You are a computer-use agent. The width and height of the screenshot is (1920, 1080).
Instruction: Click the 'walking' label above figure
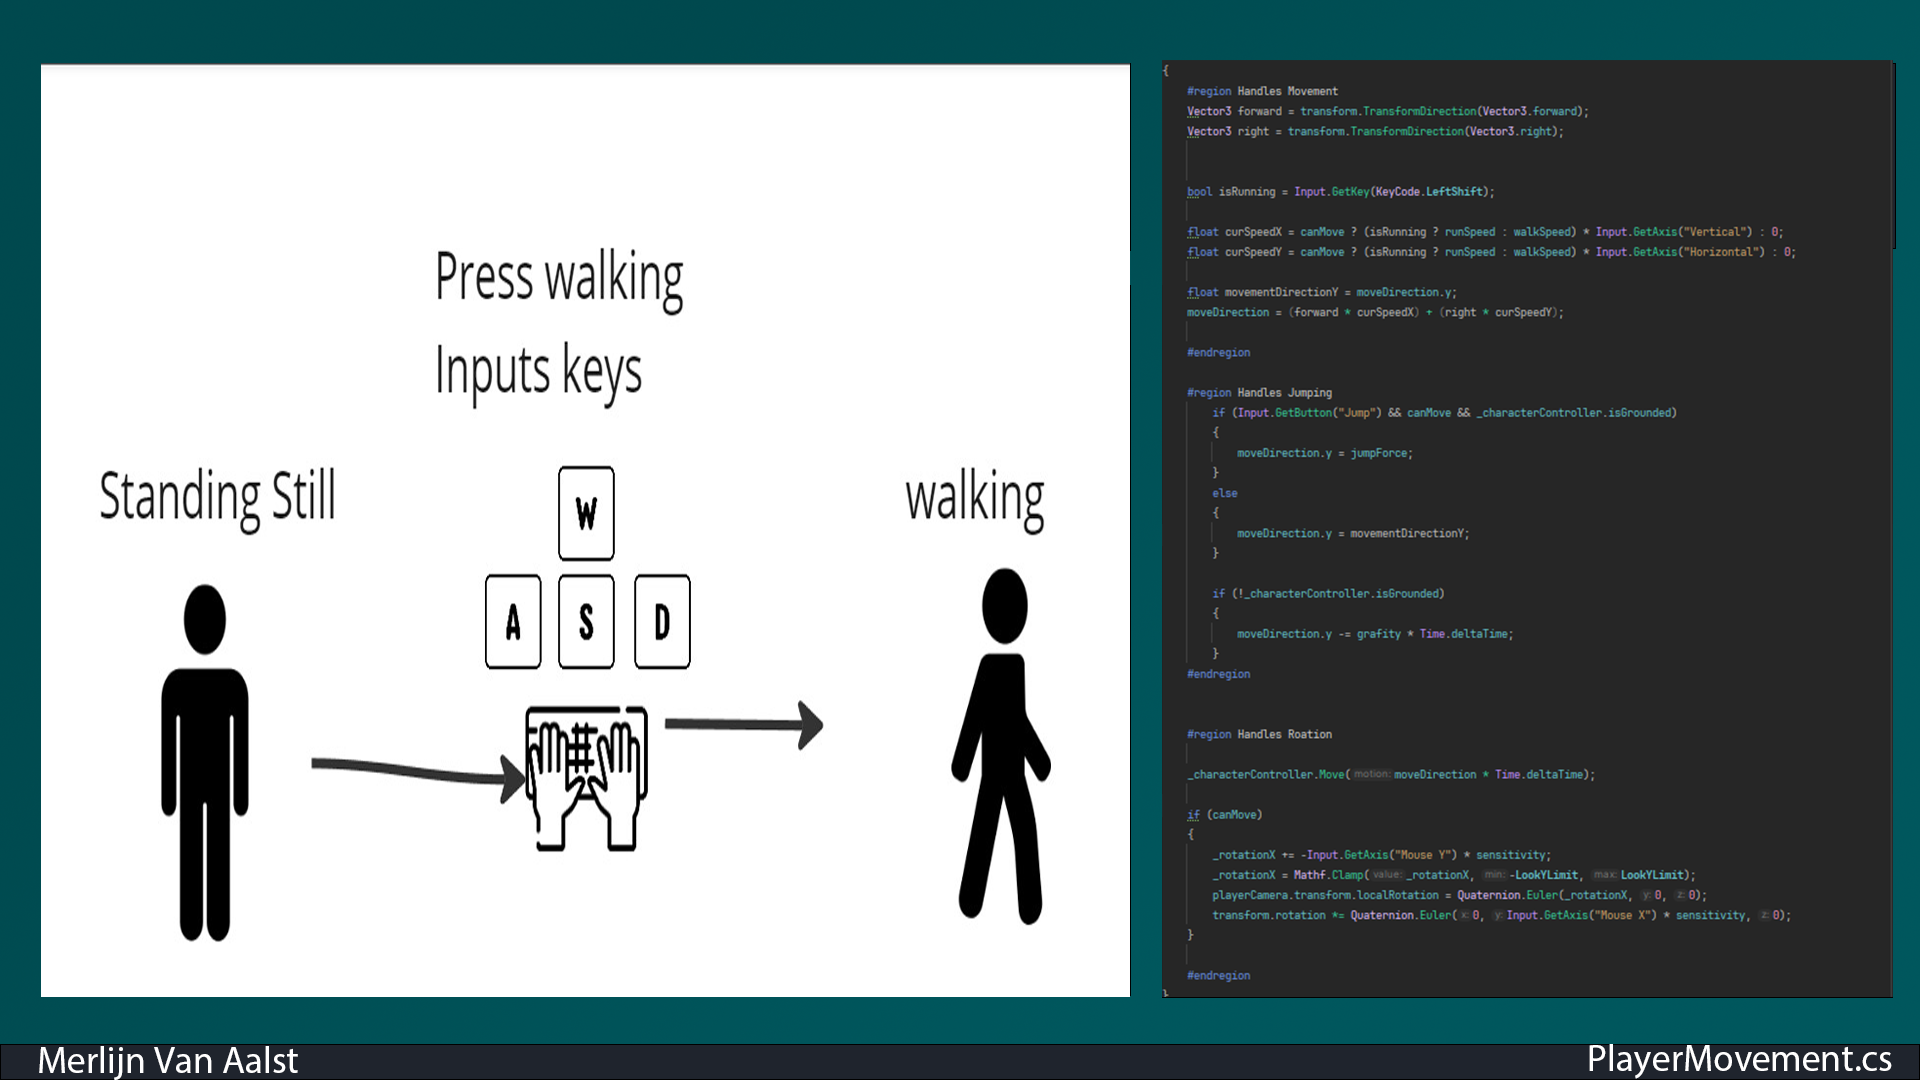click(974, 498)
